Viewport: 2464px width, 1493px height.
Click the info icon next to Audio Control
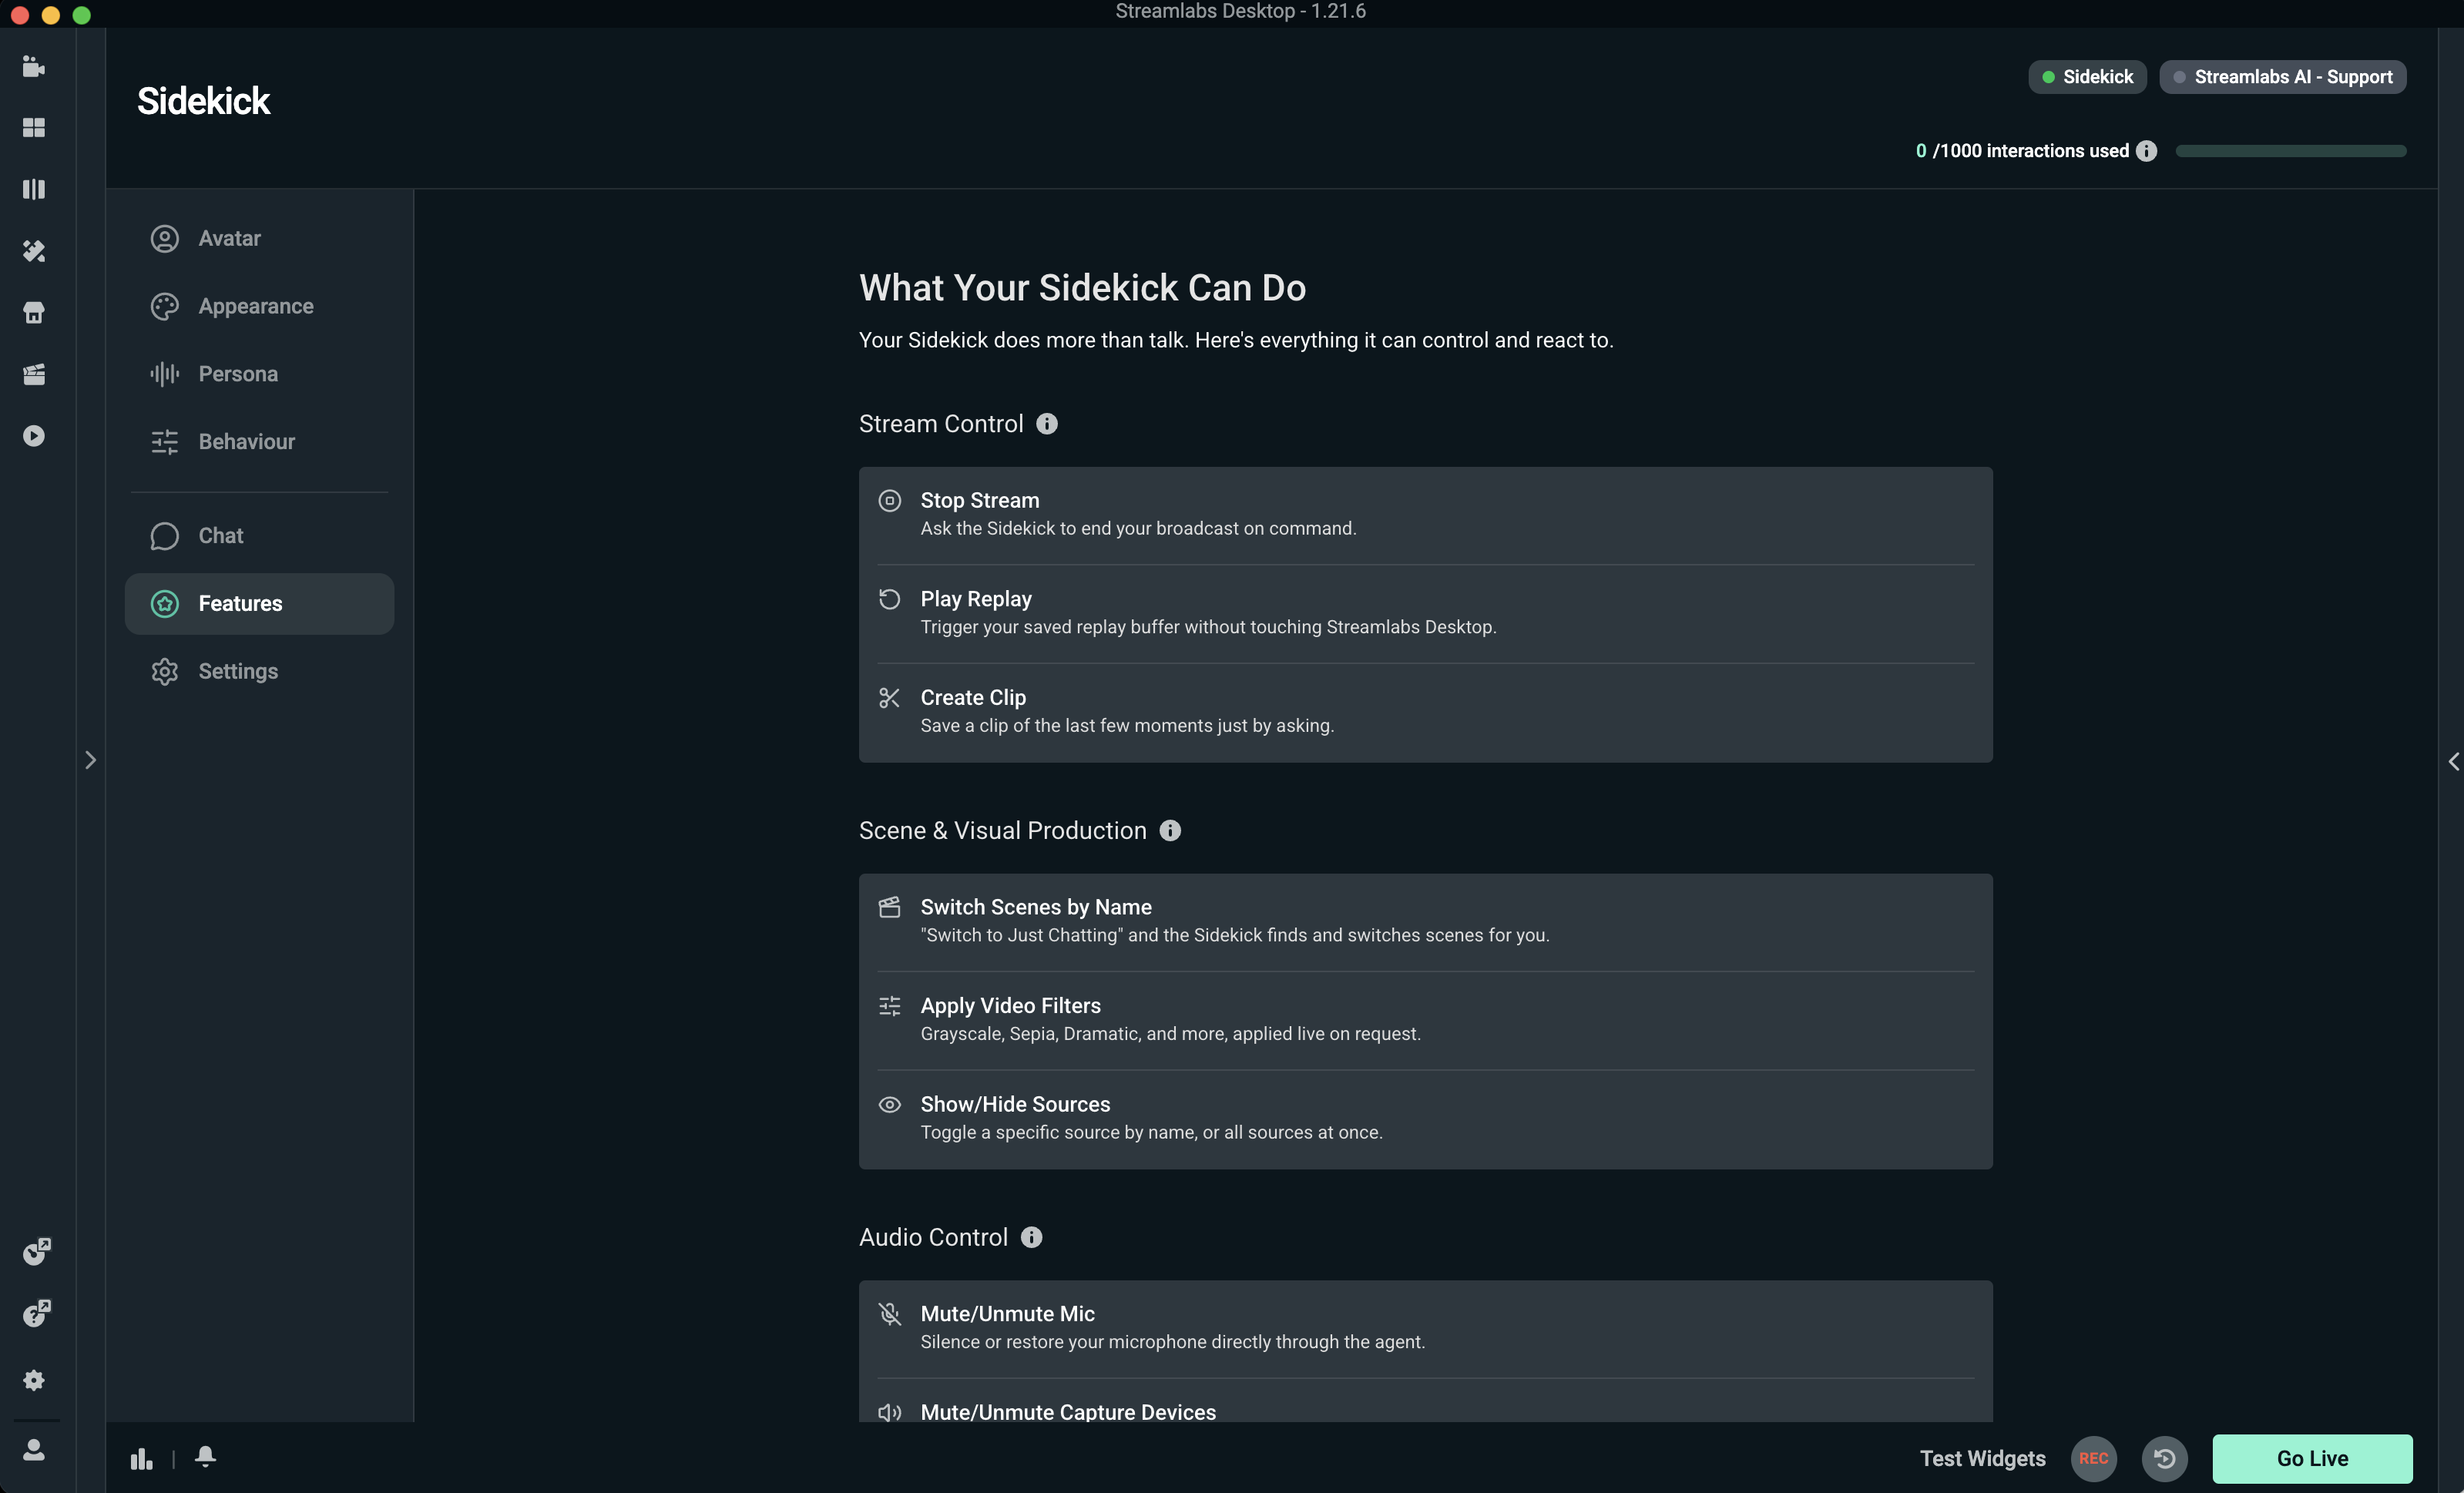[x=1031, y=1237]
